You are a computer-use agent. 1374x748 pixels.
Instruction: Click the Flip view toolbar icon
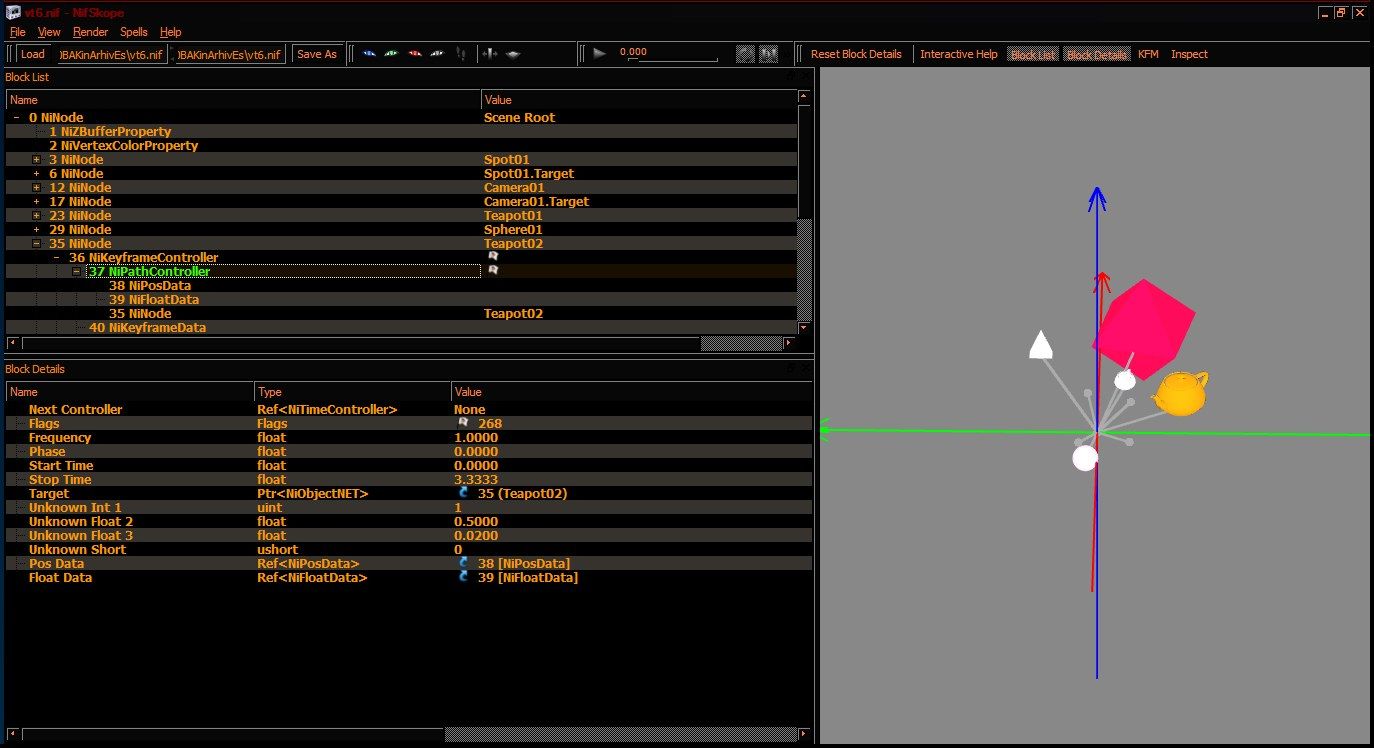pos(490,54)
